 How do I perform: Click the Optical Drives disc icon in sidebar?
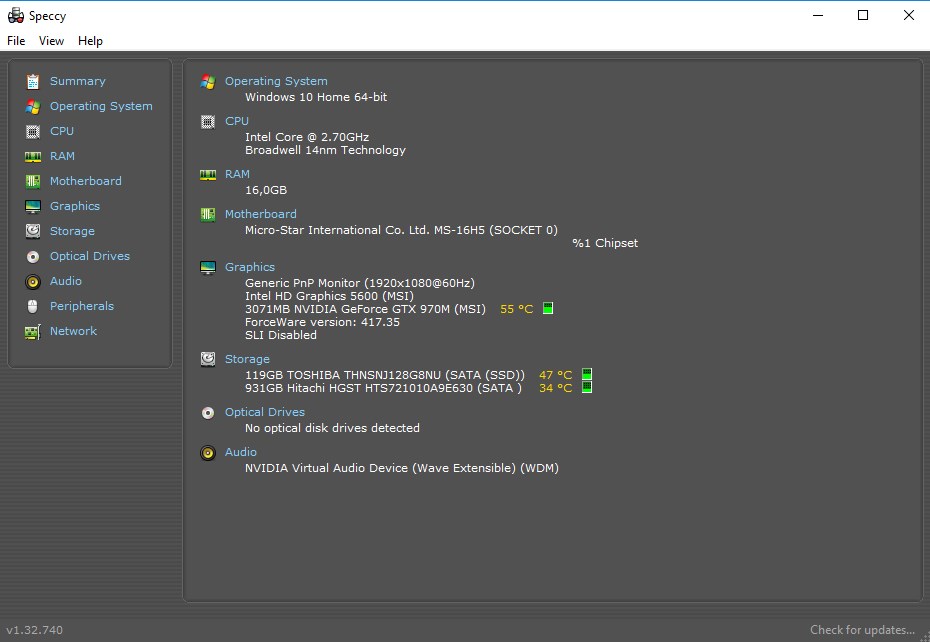tap(33, 256)
